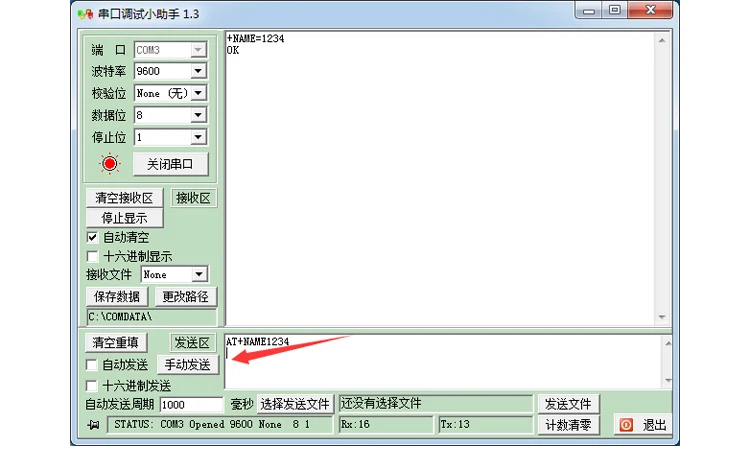
Task: Click the 自动发送周期 input field
Action: 191,405
